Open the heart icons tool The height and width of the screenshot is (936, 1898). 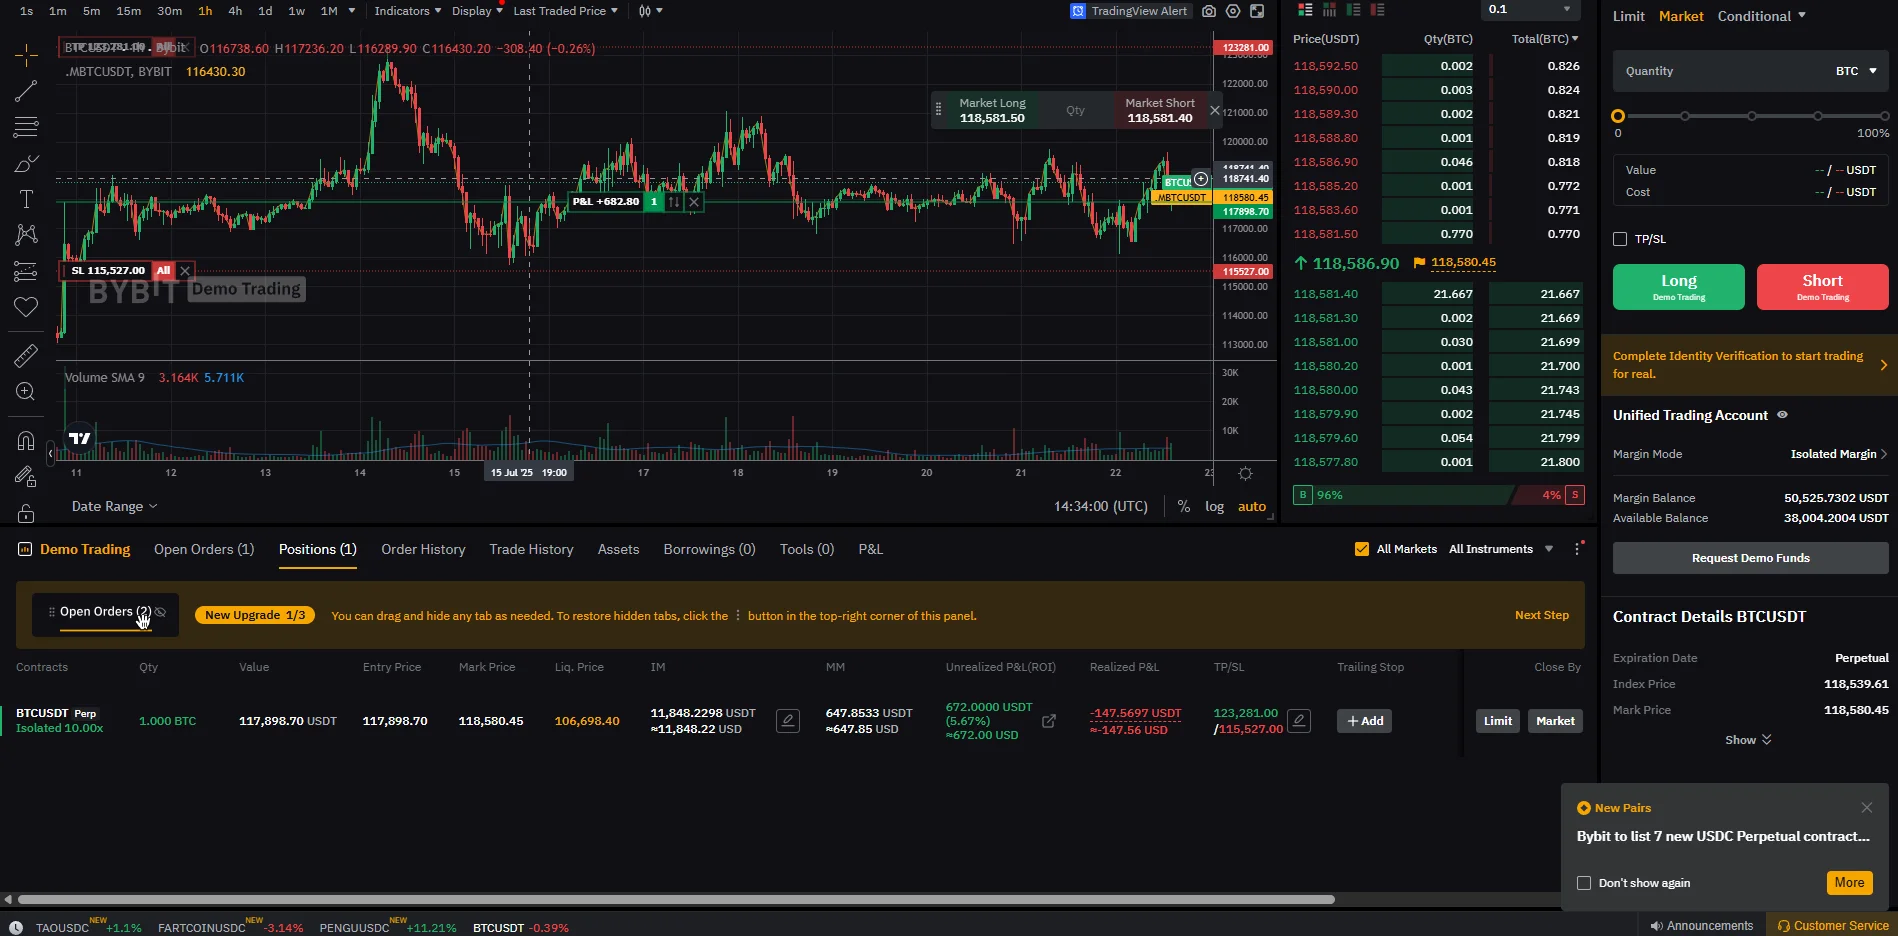coord(26,307)
